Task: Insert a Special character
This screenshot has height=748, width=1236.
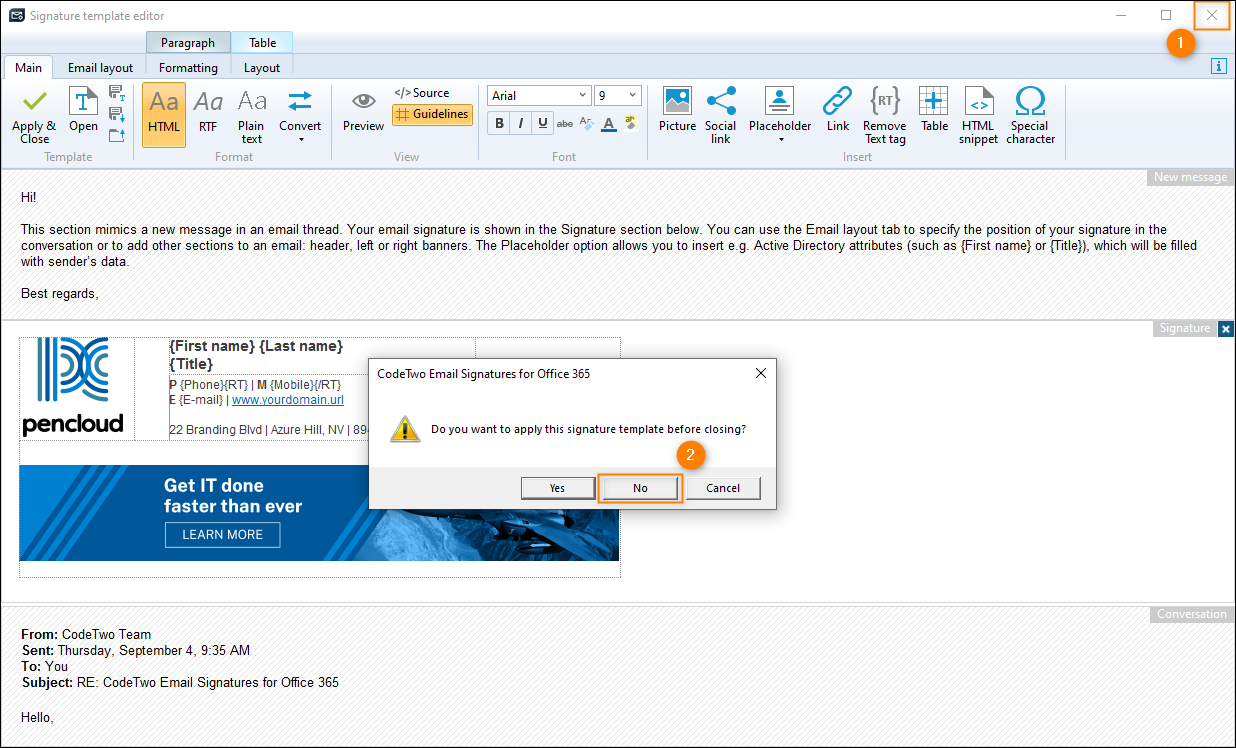Action: (x=1030, y=112)
